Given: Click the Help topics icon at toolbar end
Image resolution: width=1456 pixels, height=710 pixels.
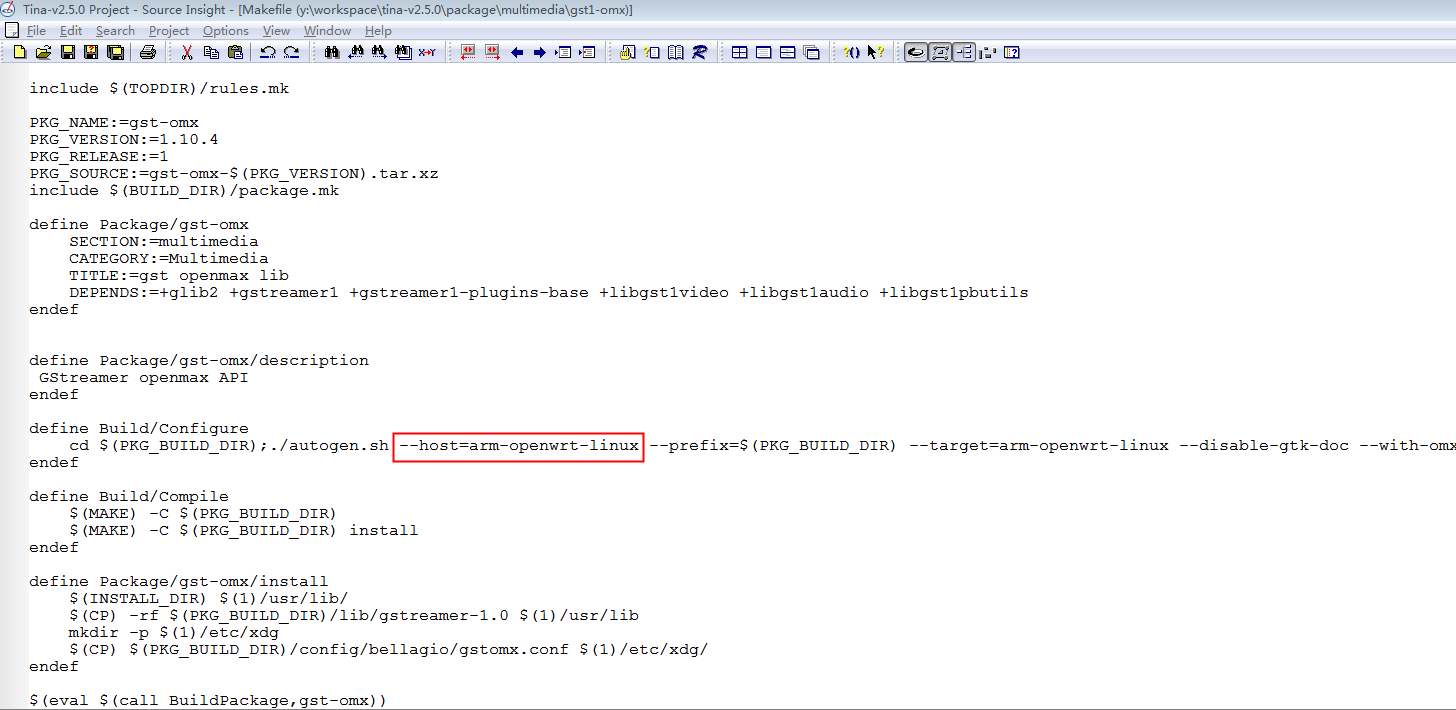Looking at the screenshot, I should tap(1012, 52).
